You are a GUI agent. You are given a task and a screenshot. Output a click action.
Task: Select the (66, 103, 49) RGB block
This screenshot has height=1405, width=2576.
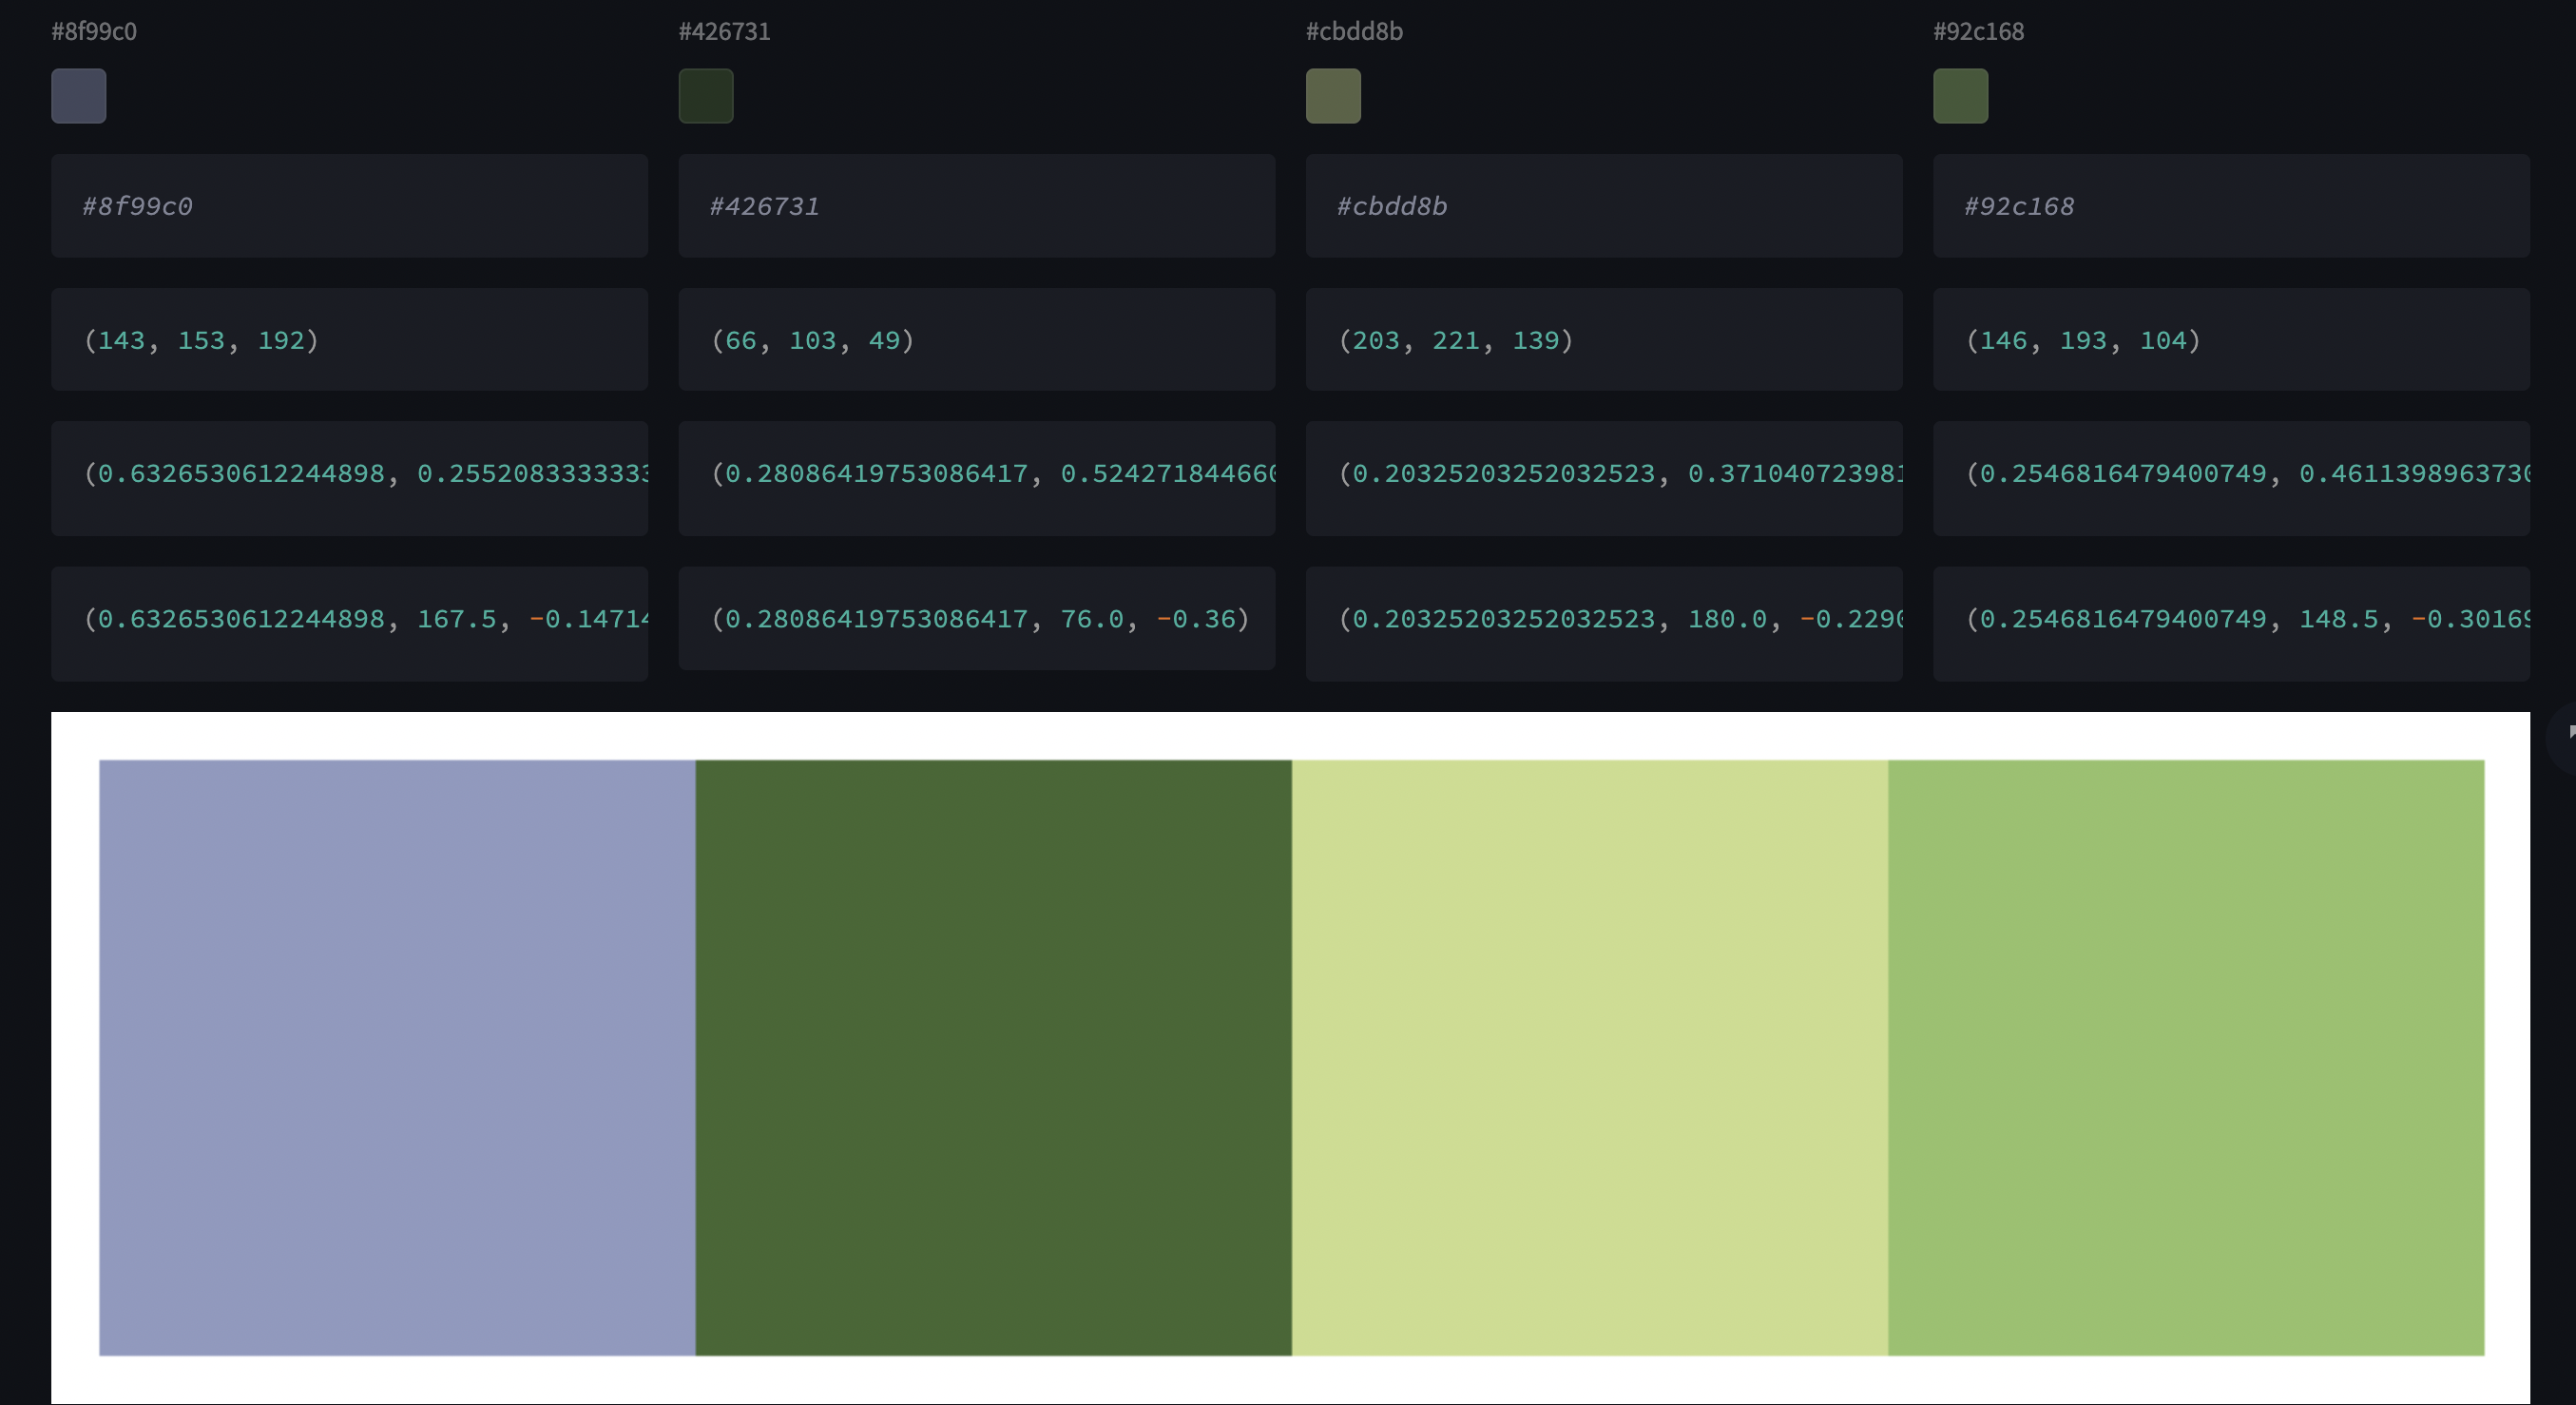[976, 340]
